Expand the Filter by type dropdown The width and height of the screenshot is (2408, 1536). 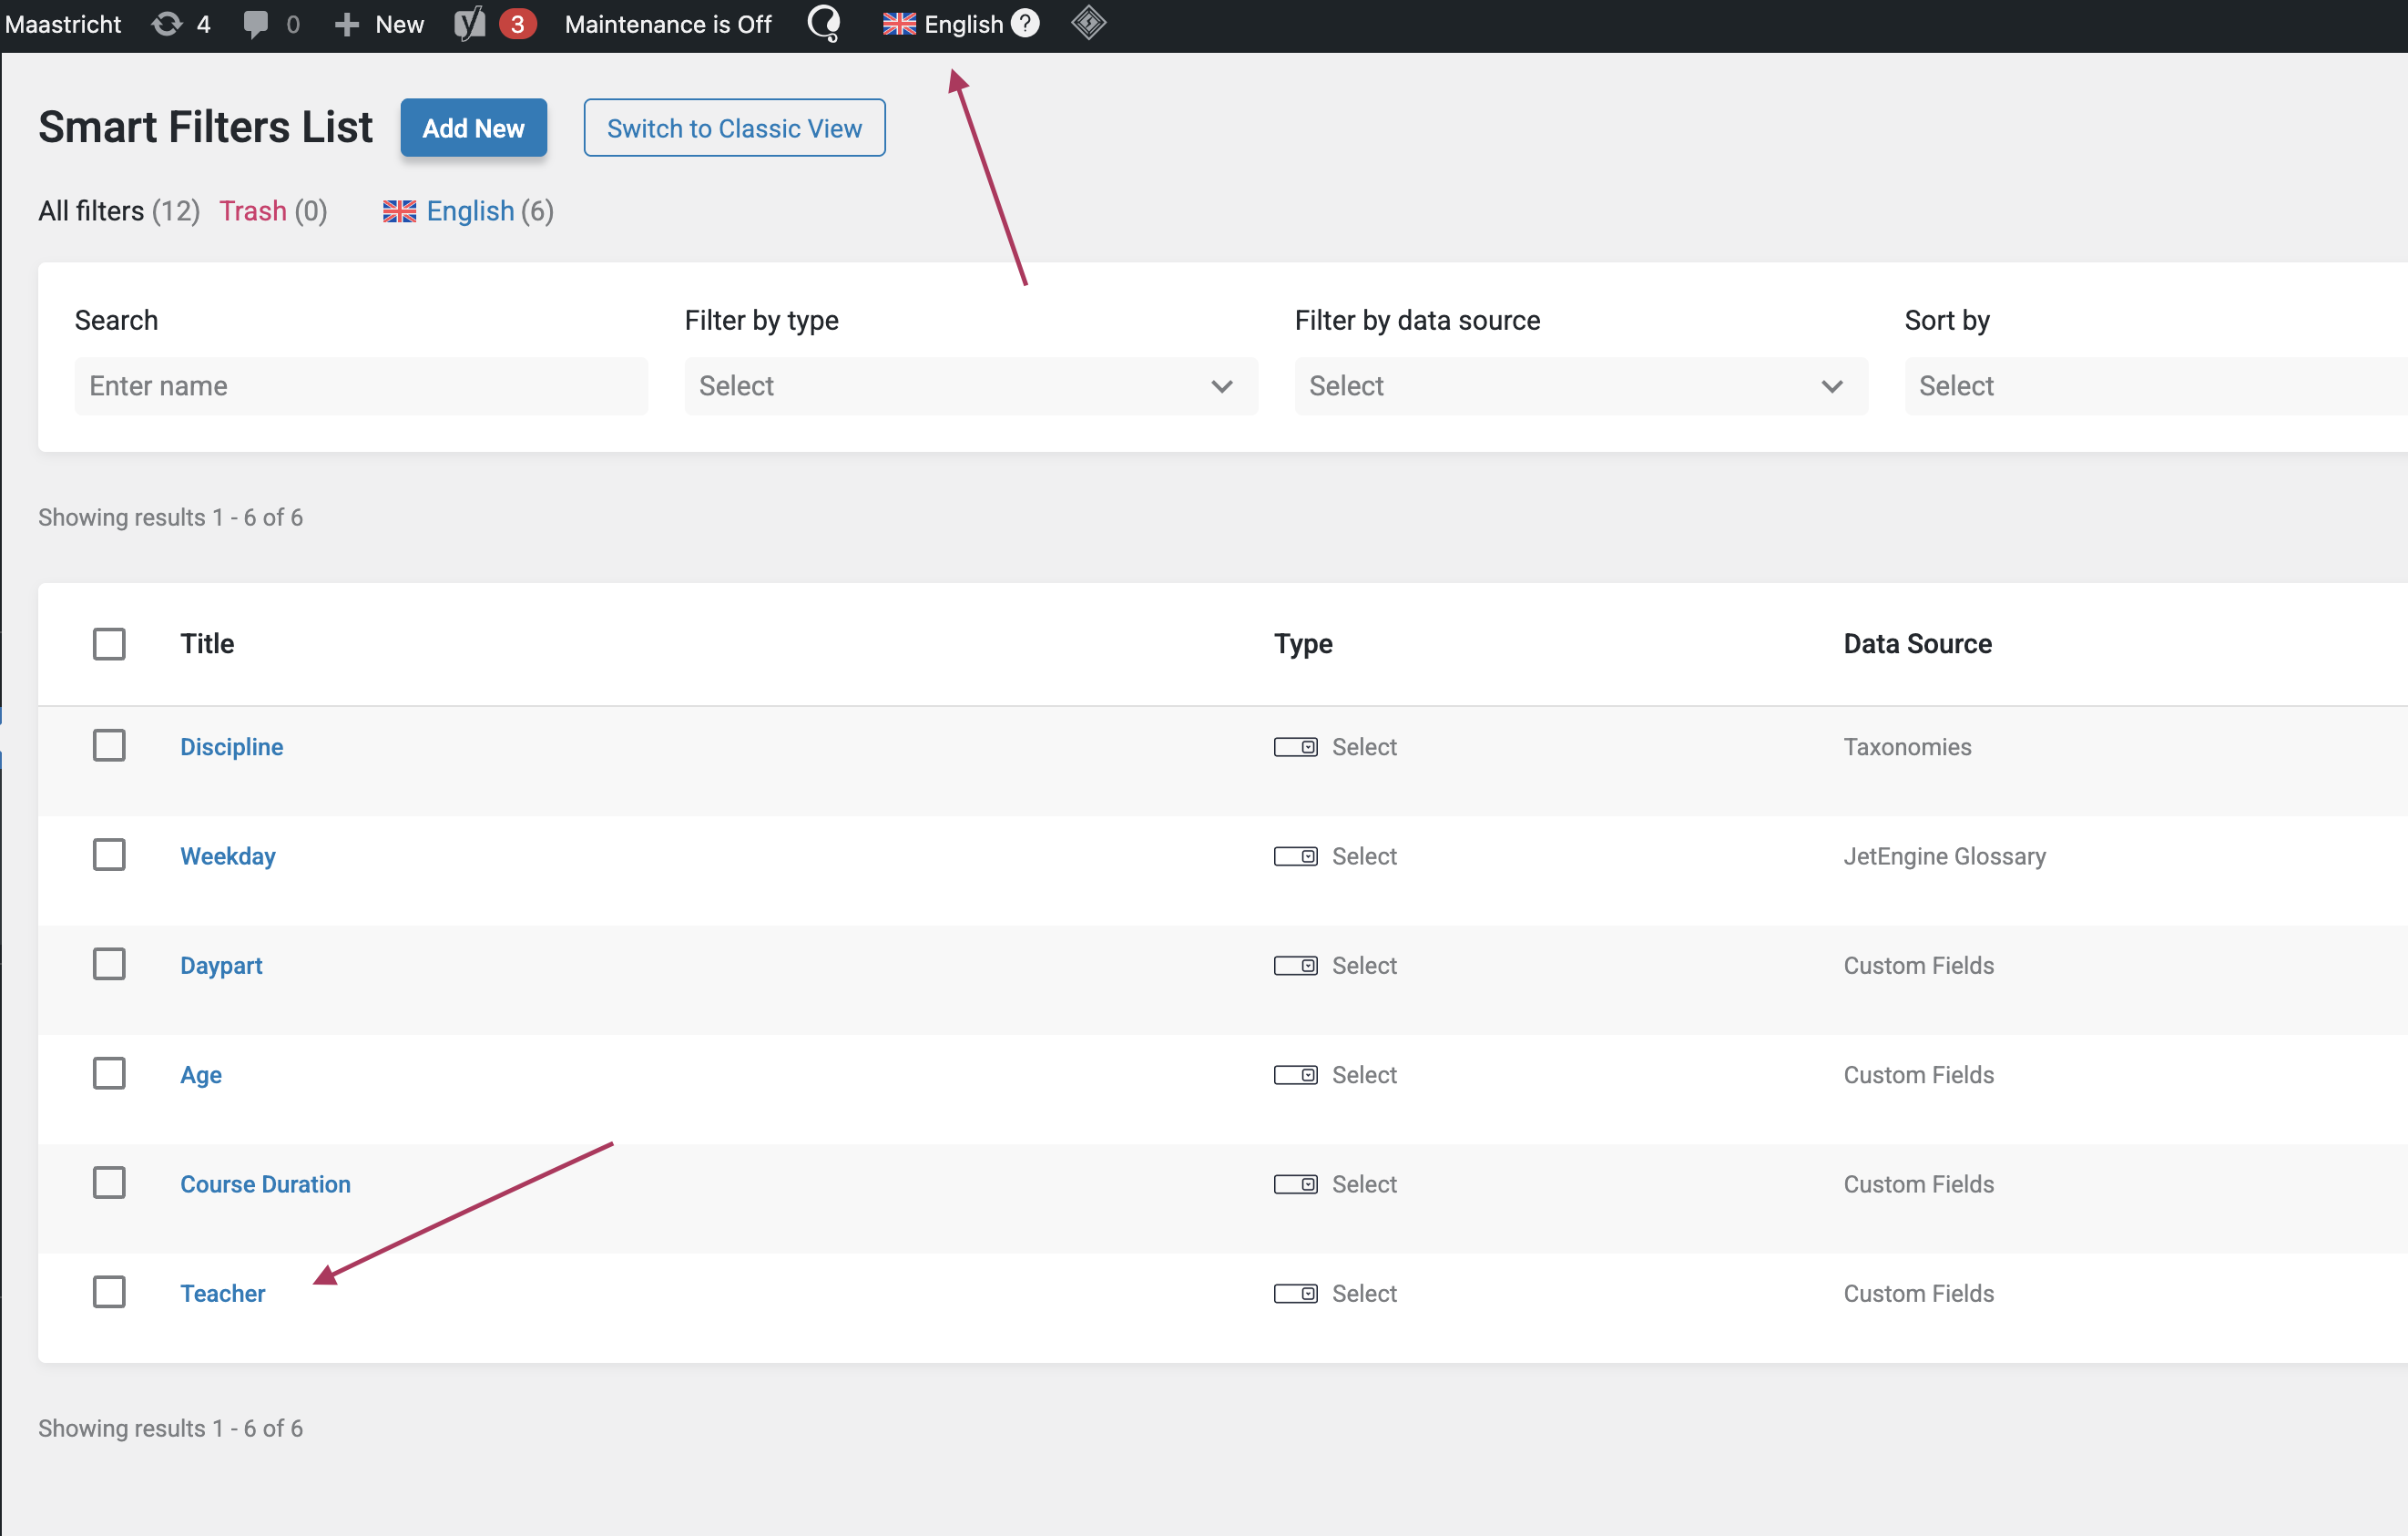[x=970, y=386]
